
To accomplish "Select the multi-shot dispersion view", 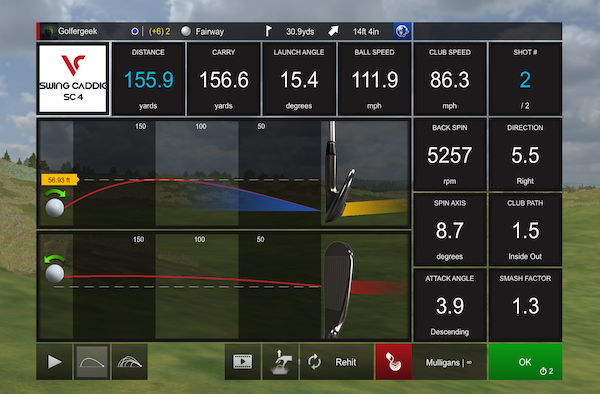I will click(x=130, y=361).
